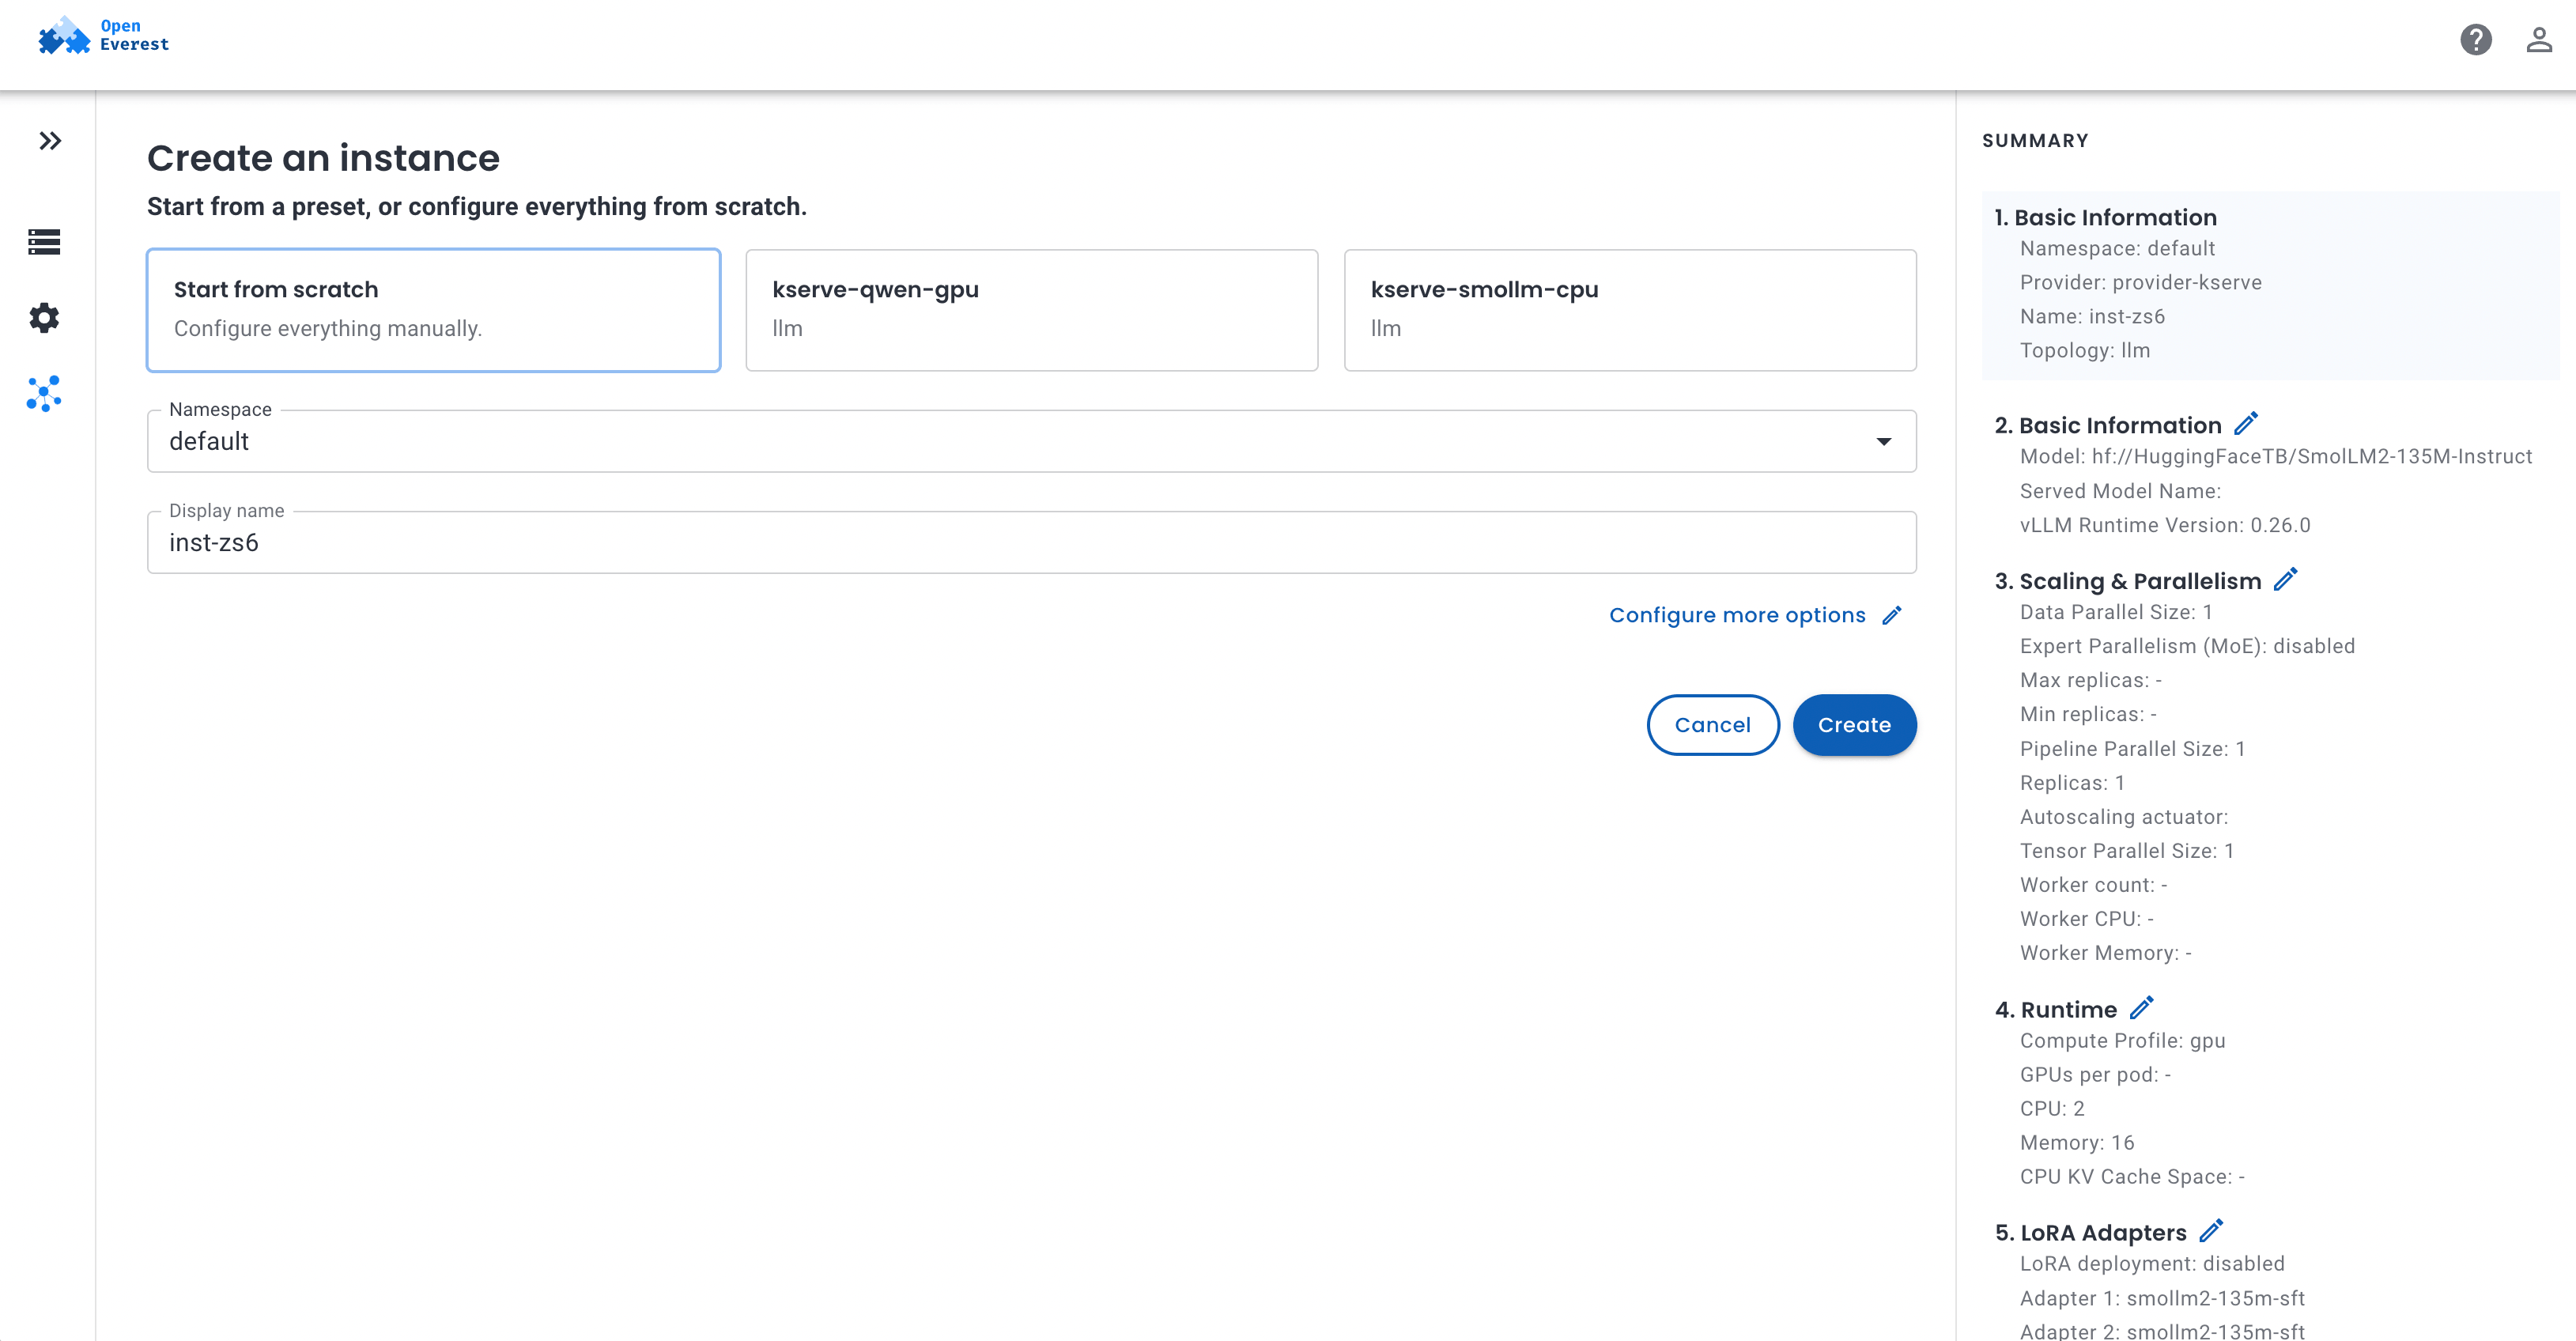Cancel the instance creation
This screenshot has height=1341, width=2576.
click(1713, 725)
